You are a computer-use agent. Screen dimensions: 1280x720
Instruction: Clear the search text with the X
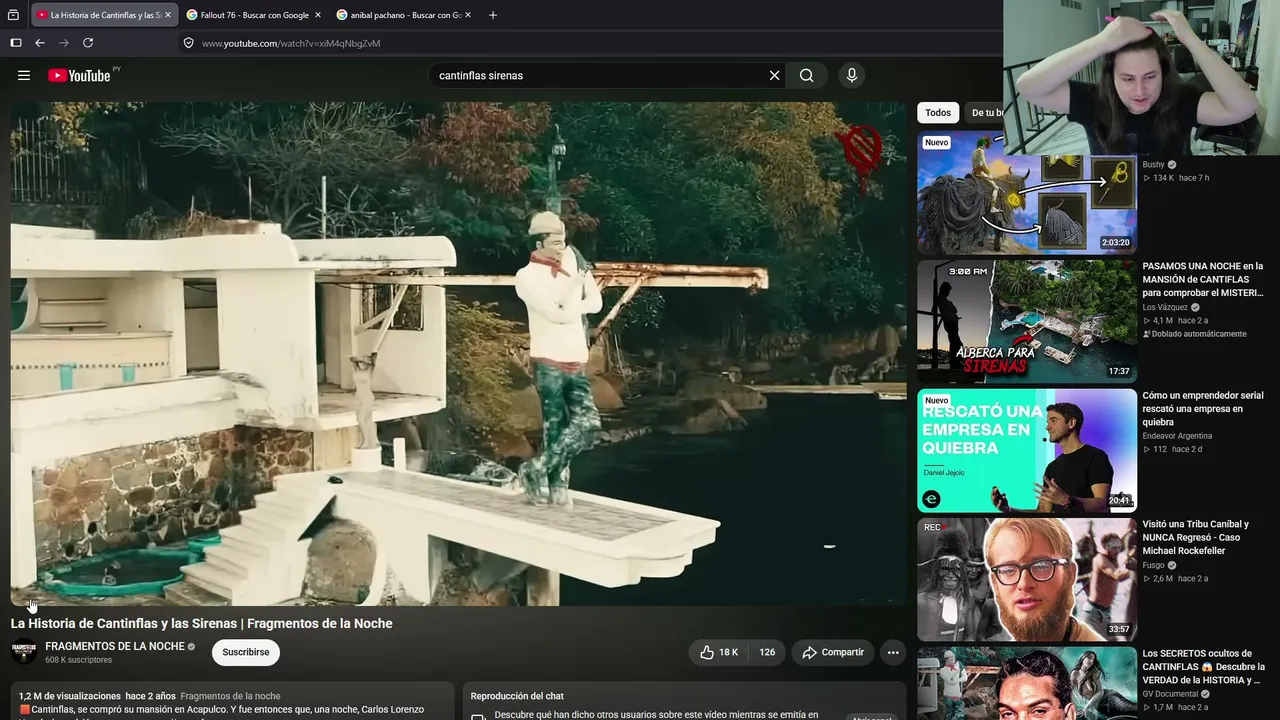pyautogui.click(x=774, y=75)
